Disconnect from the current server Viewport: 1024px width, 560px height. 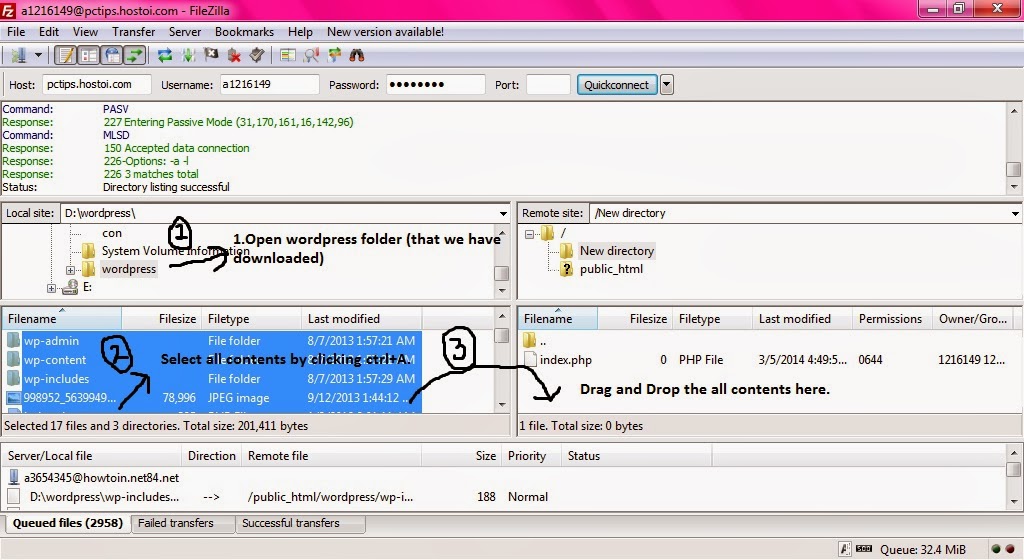point(234,55)
